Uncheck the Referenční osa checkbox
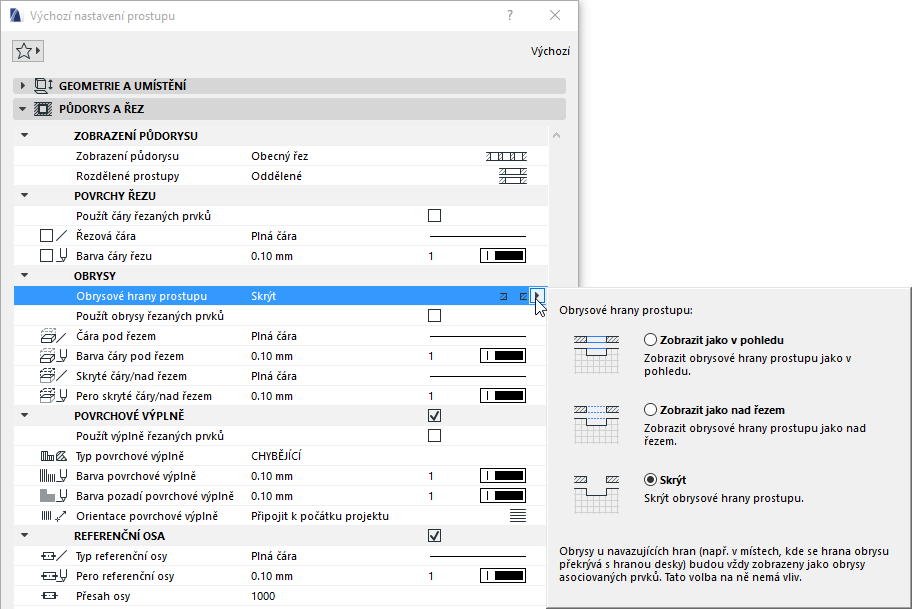912x609 pixels. [434, 536]
